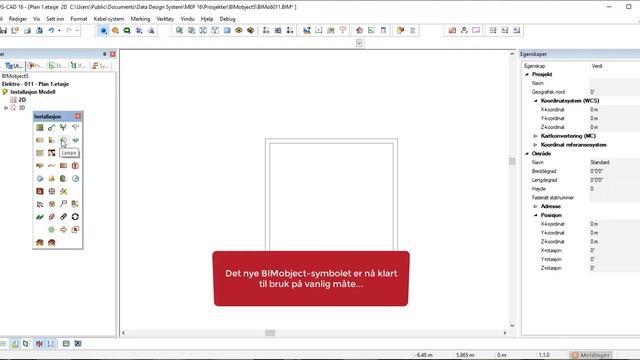Switch to the 'Sy...' panel tab
The image size is (640, 360).
coord(100,66)
